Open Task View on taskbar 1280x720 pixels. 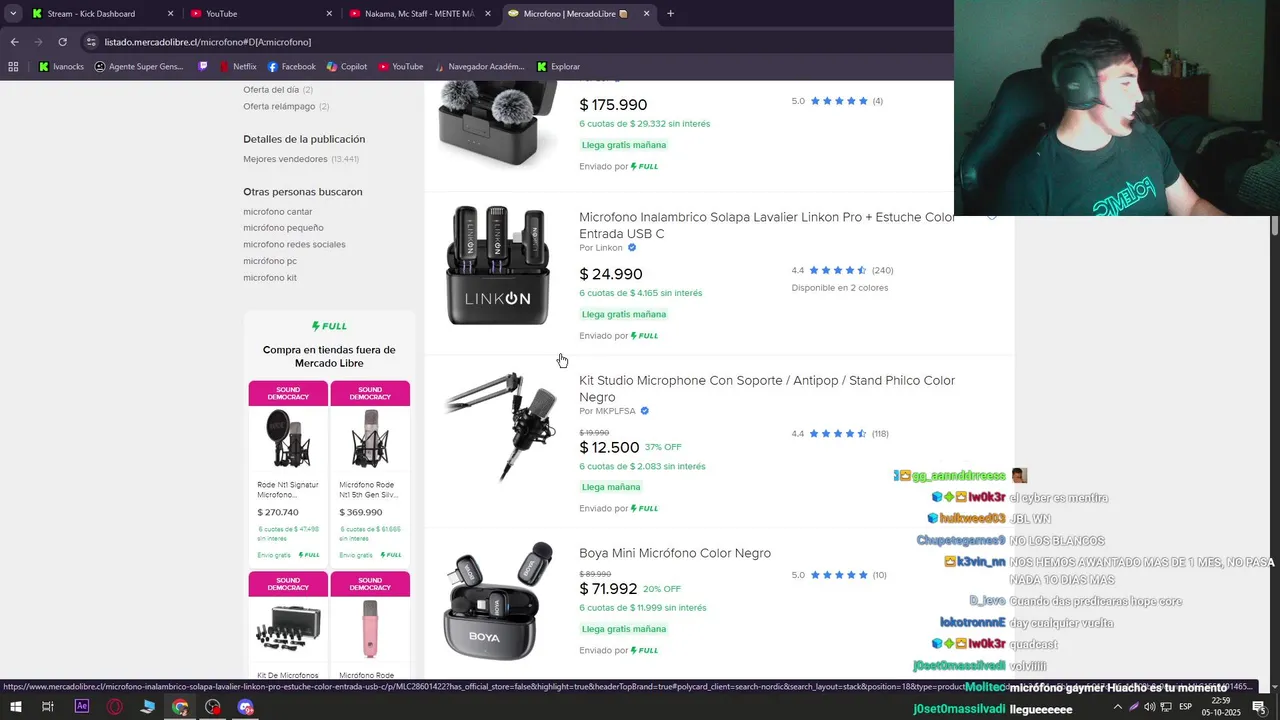pos(48,707)
